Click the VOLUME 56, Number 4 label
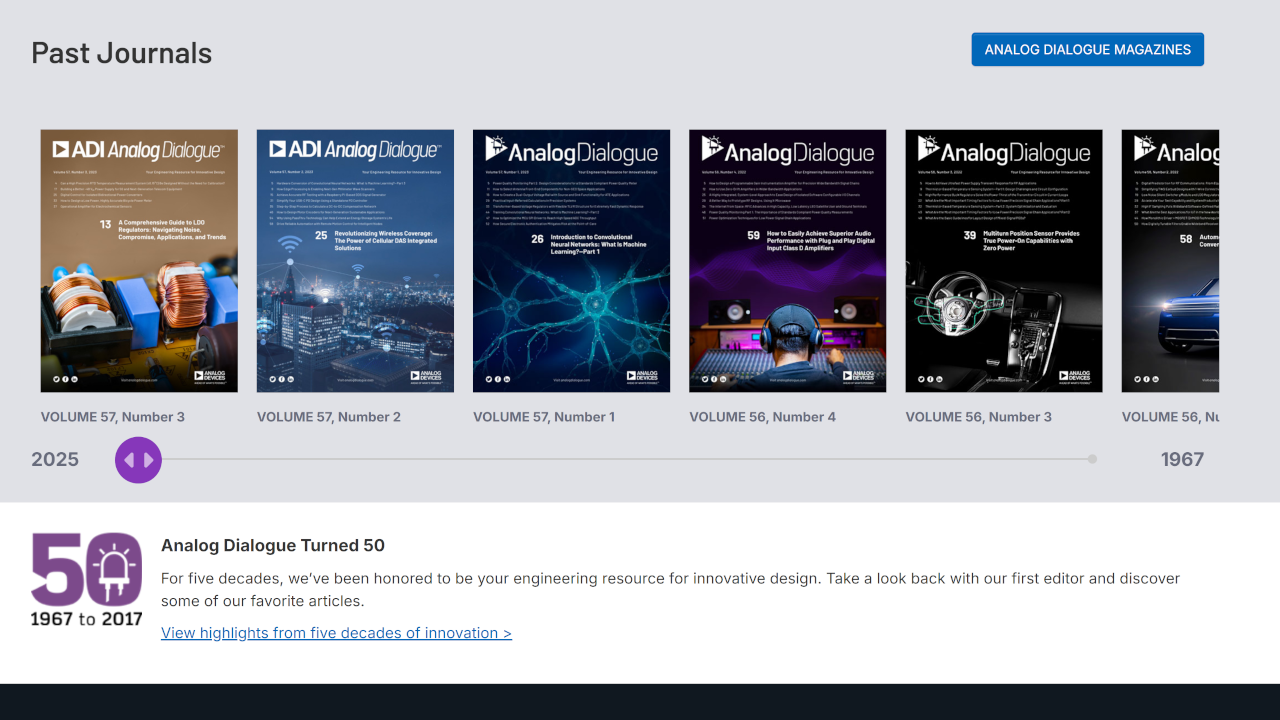This screenshot has width=1280, height=720. pyautogui.click(x=762, y=417)
